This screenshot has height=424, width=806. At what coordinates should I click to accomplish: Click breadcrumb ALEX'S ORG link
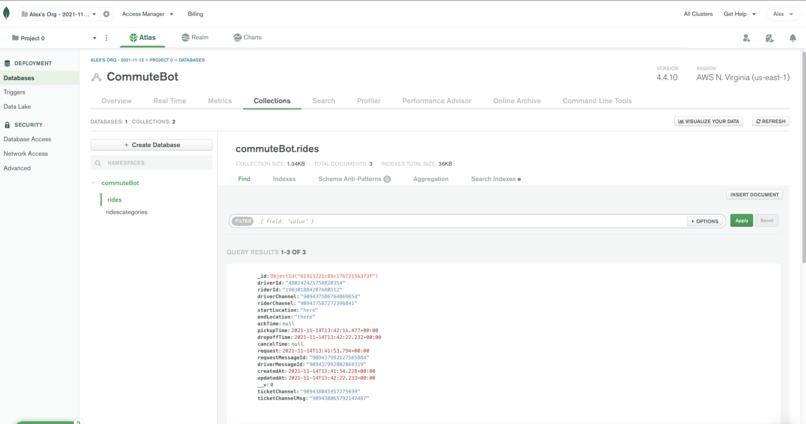click(117, 60)
